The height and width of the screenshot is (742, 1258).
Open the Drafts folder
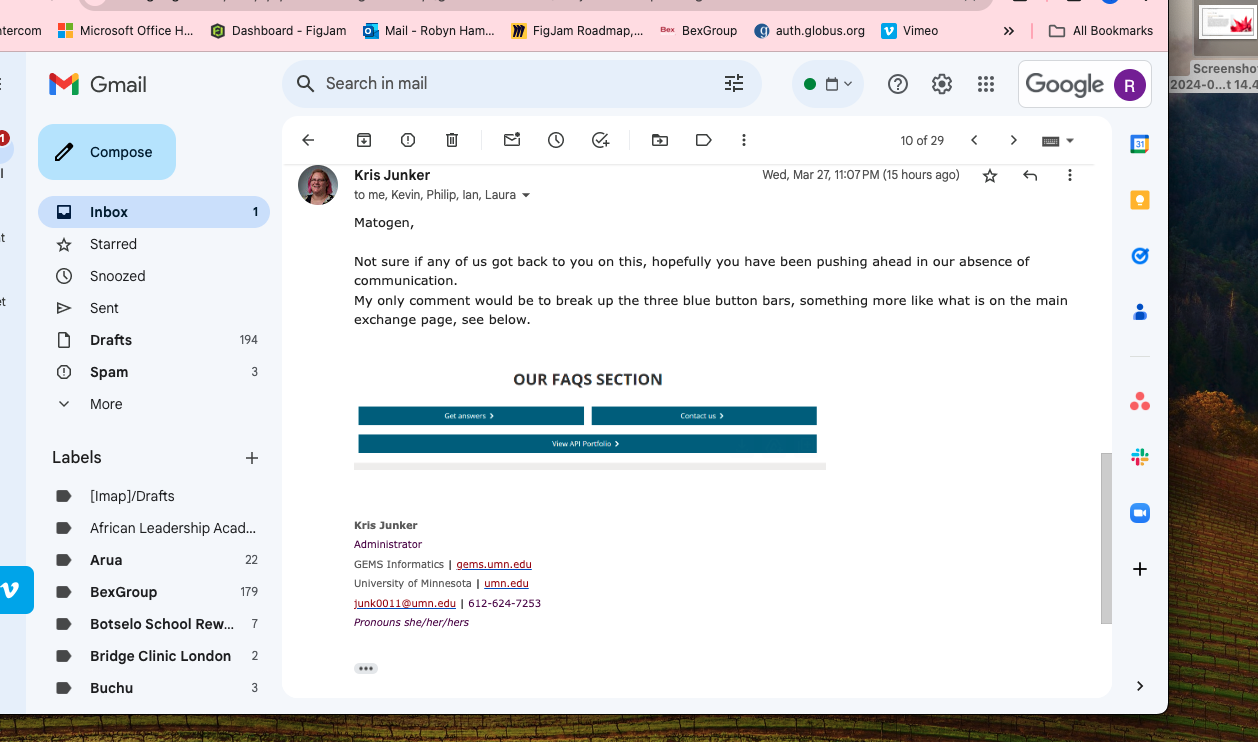pyautogui.click(x=111, y=340)
